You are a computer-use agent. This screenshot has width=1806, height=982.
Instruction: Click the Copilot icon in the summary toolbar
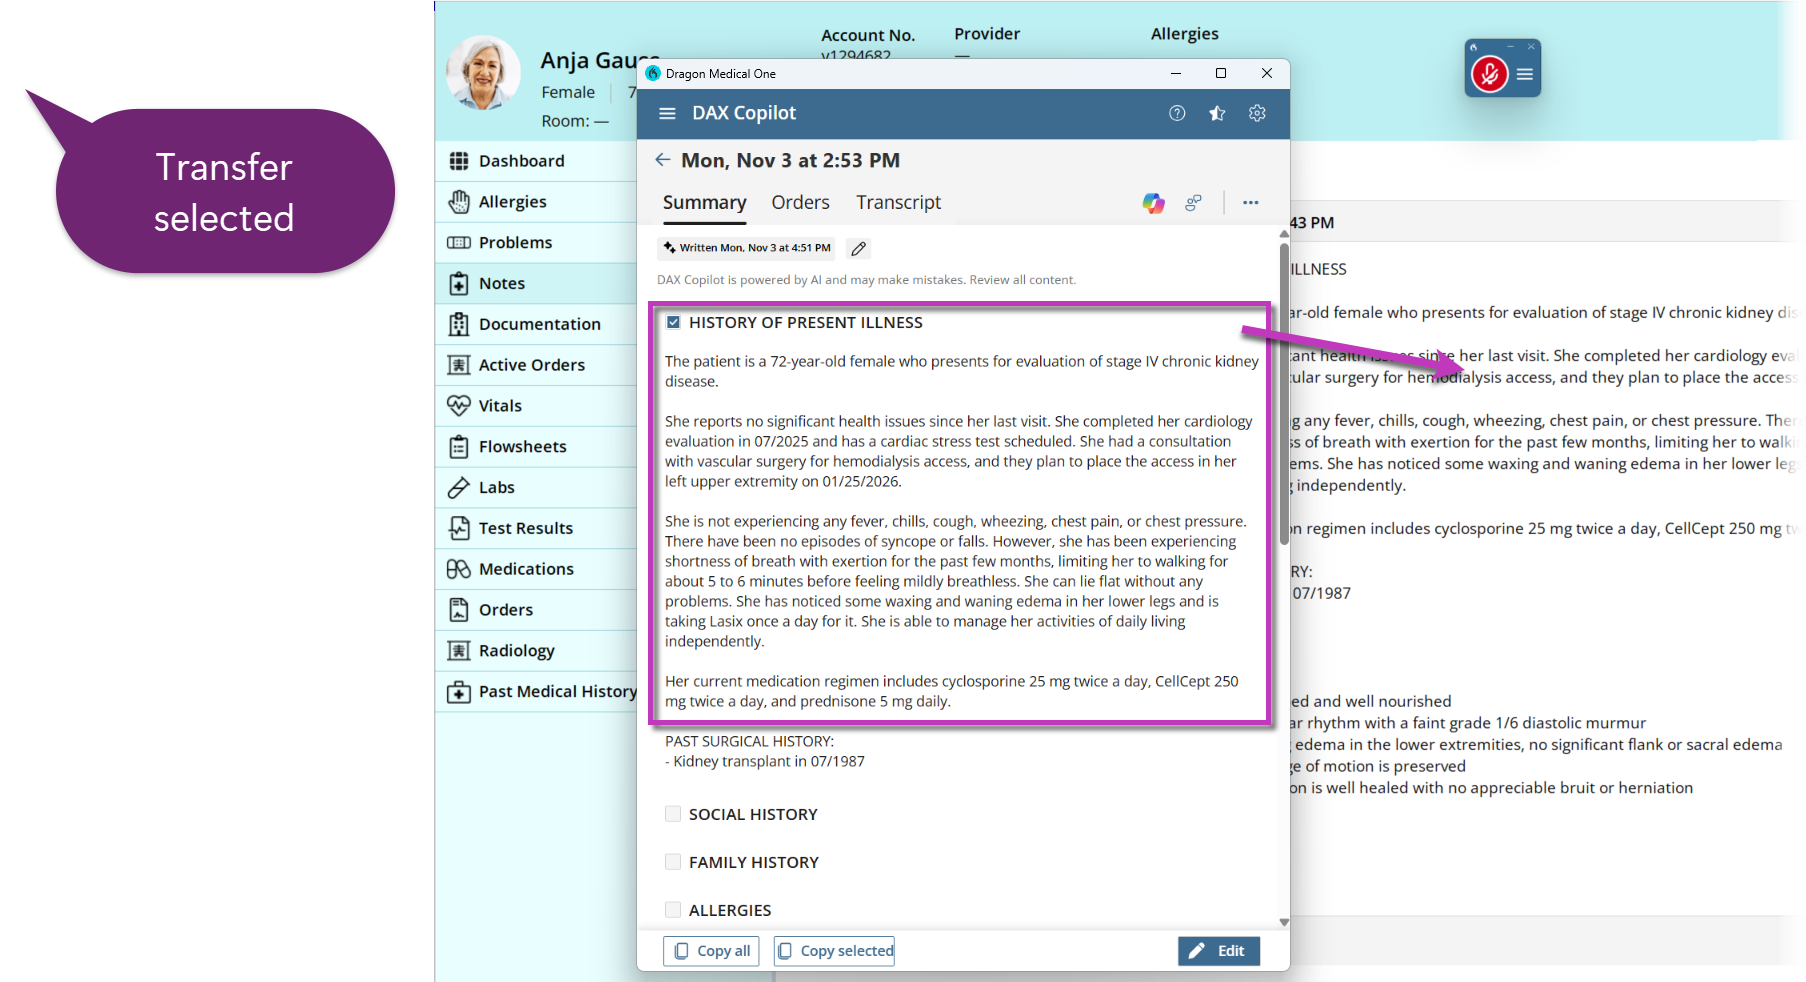(1152, 203)
